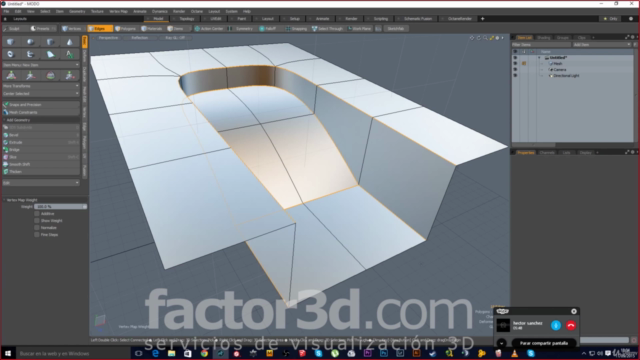The width and height of the screenshot is (640, 360).
Task: Click the Snapping button
Action: click(x=296, y=29)
